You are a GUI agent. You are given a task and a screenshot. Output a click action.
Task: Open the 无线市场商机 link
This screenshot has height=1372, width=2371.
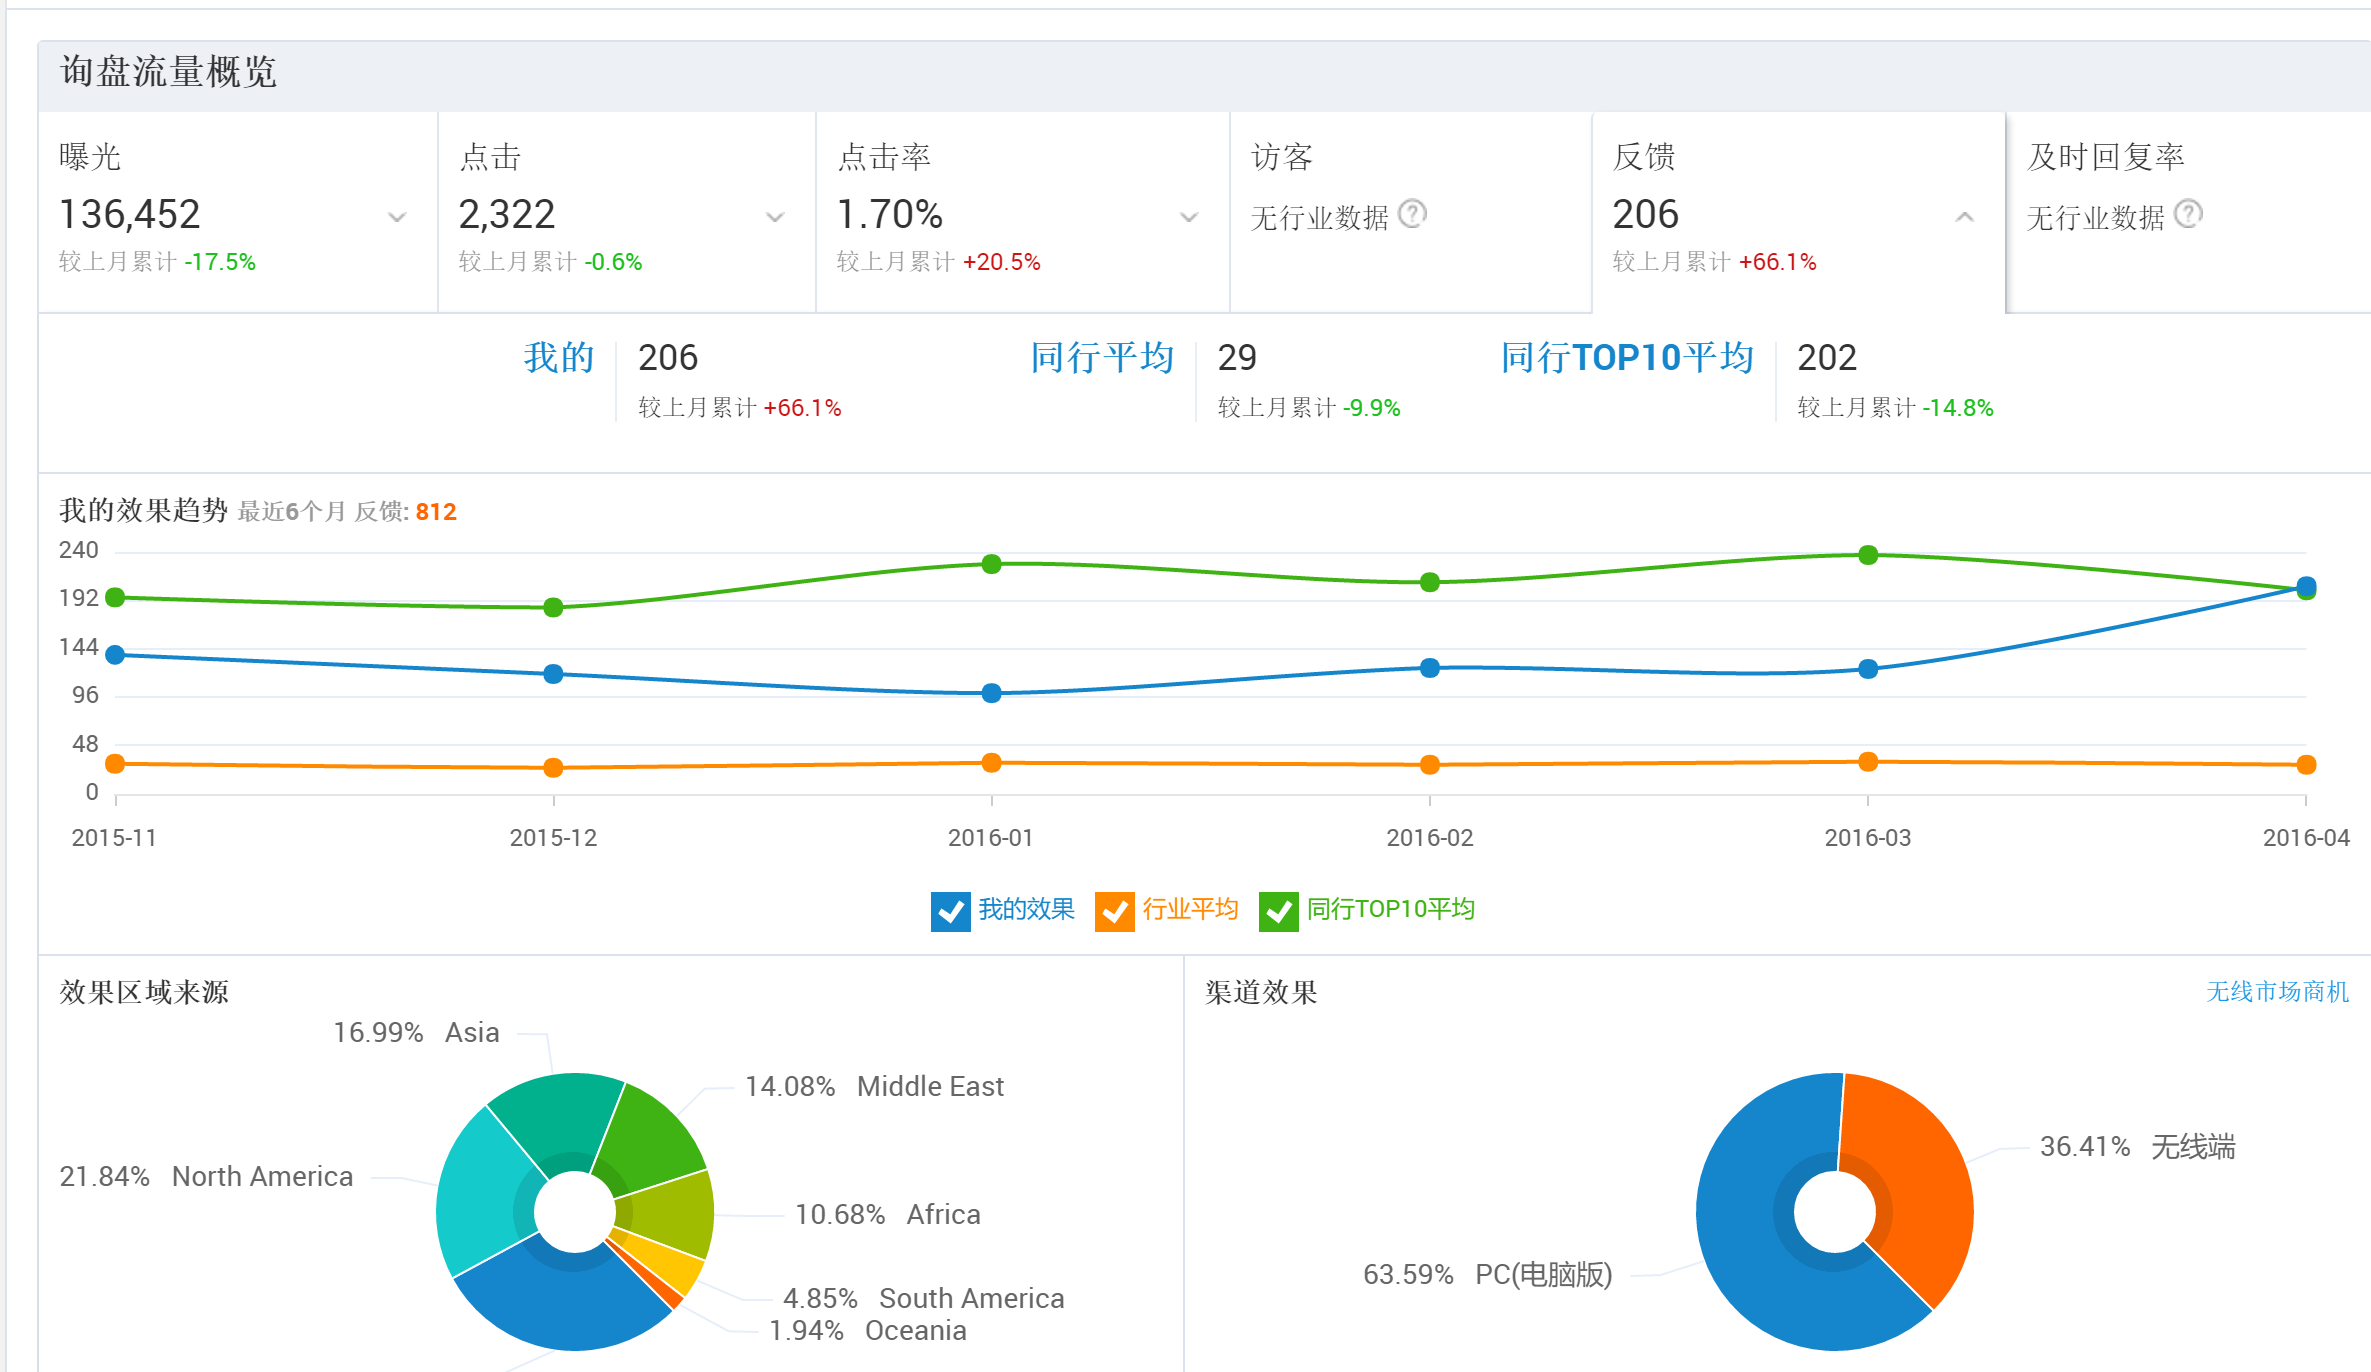click(2277, 991)
